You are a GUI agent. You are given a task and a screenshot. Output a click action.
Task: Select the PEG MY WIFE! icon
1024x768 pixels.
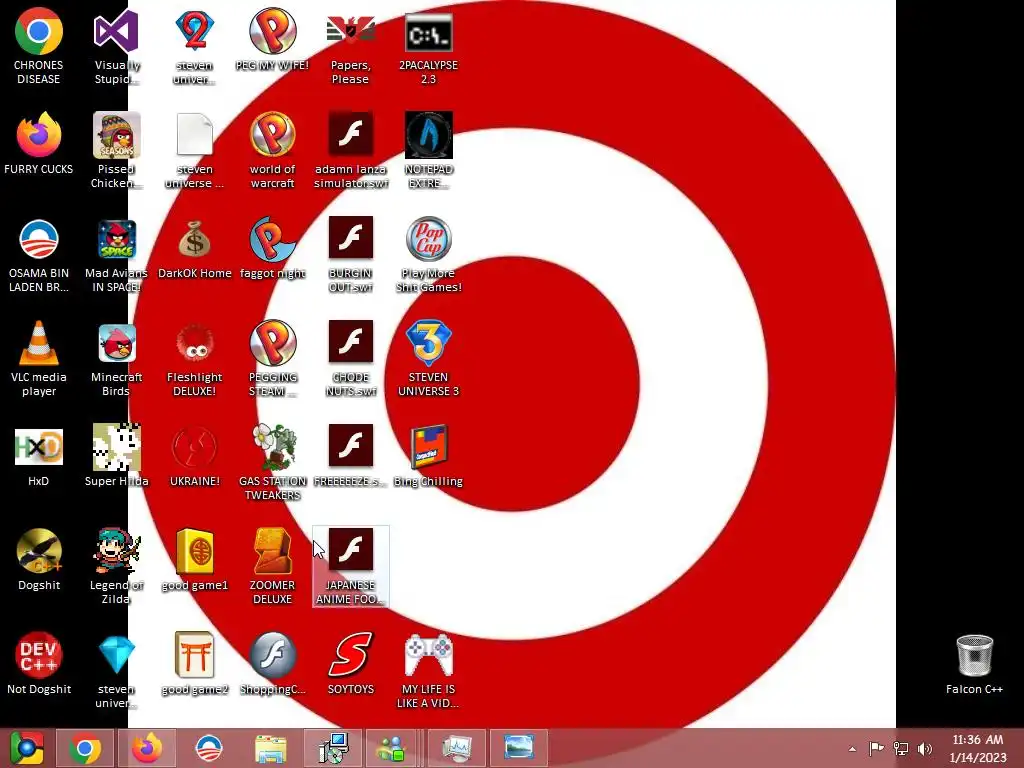coord(272,40)
